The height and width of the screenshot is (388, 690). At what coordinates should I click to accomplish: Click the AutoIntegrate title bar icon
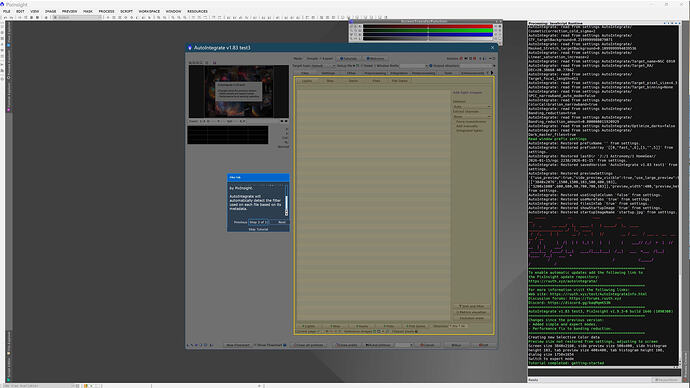click(x=190, y=48)
